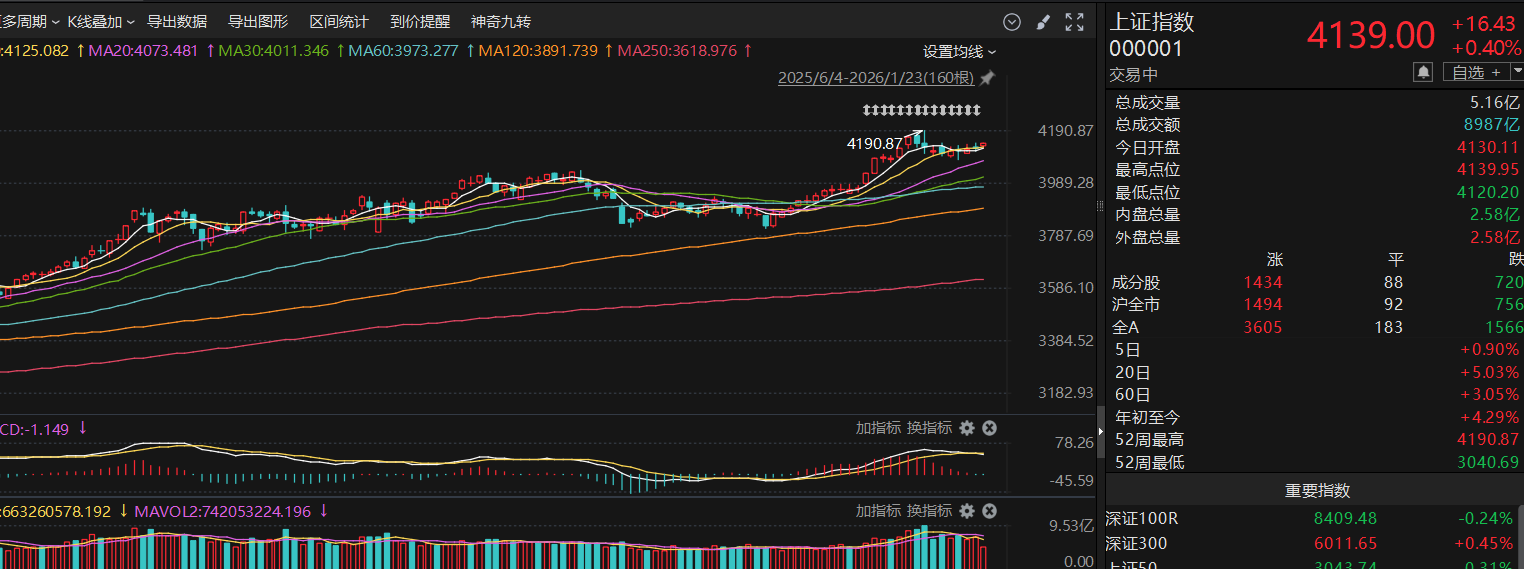Click 导出图形 in the toolbar
This screenshot has width=1524, height=569.
(258, 21)
